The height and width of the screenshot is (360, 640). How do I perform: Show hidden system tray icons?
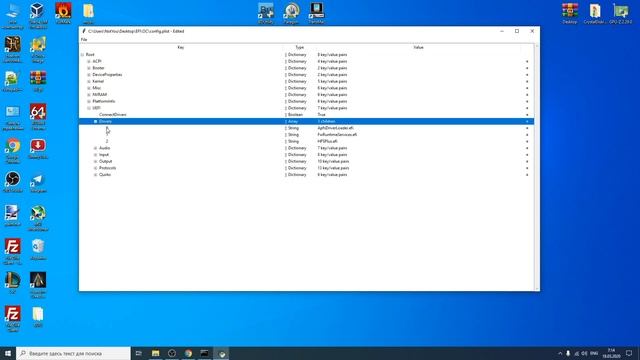pyautogui.click(x=560, y=353)
